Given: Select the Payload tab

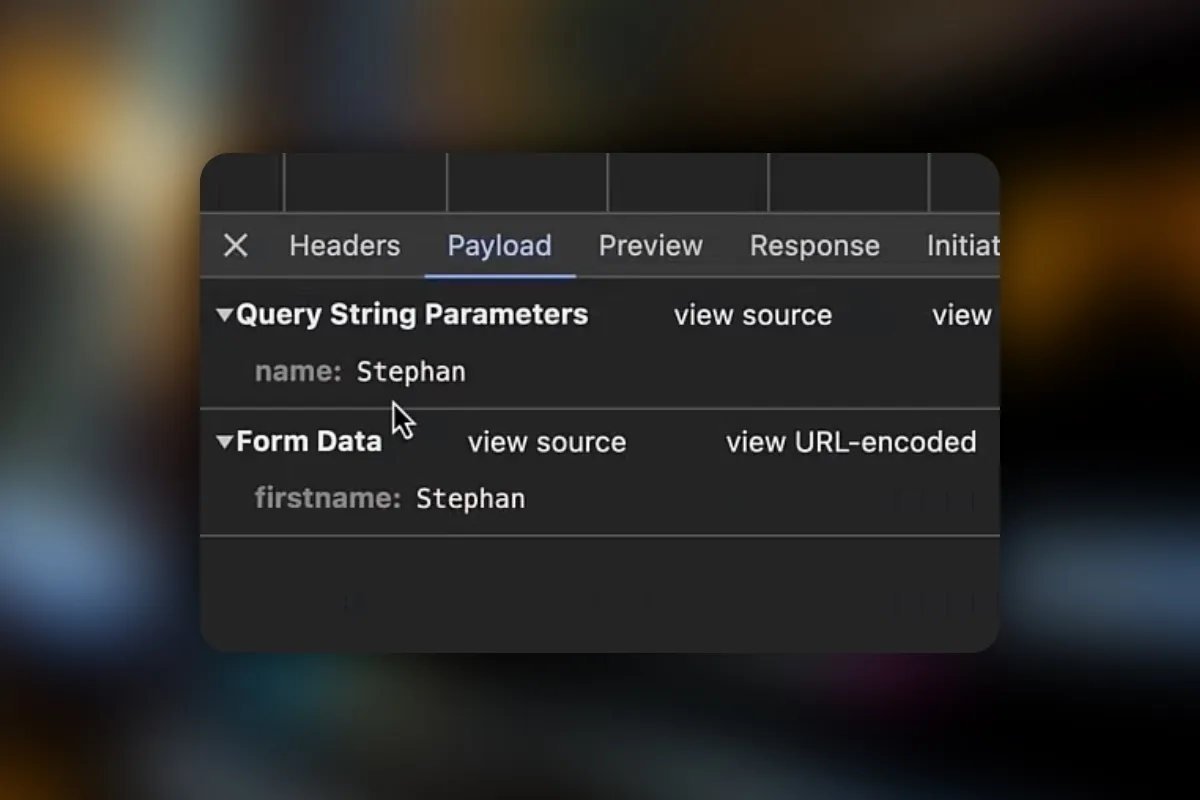Looking at the screenshot, I should pyautogui.click(x=499, y=246).
